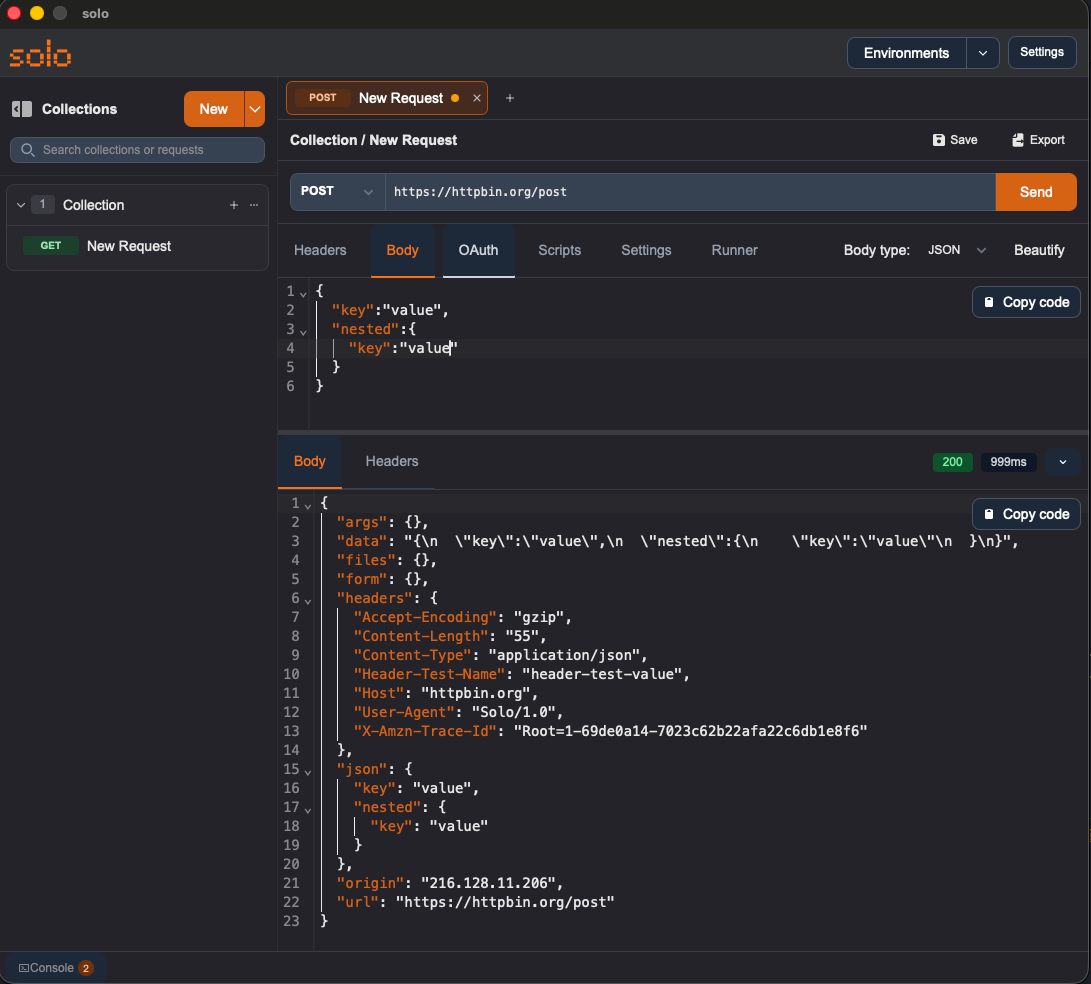
Task: Click the Copy code icon in response body
Action: [988, 513]
